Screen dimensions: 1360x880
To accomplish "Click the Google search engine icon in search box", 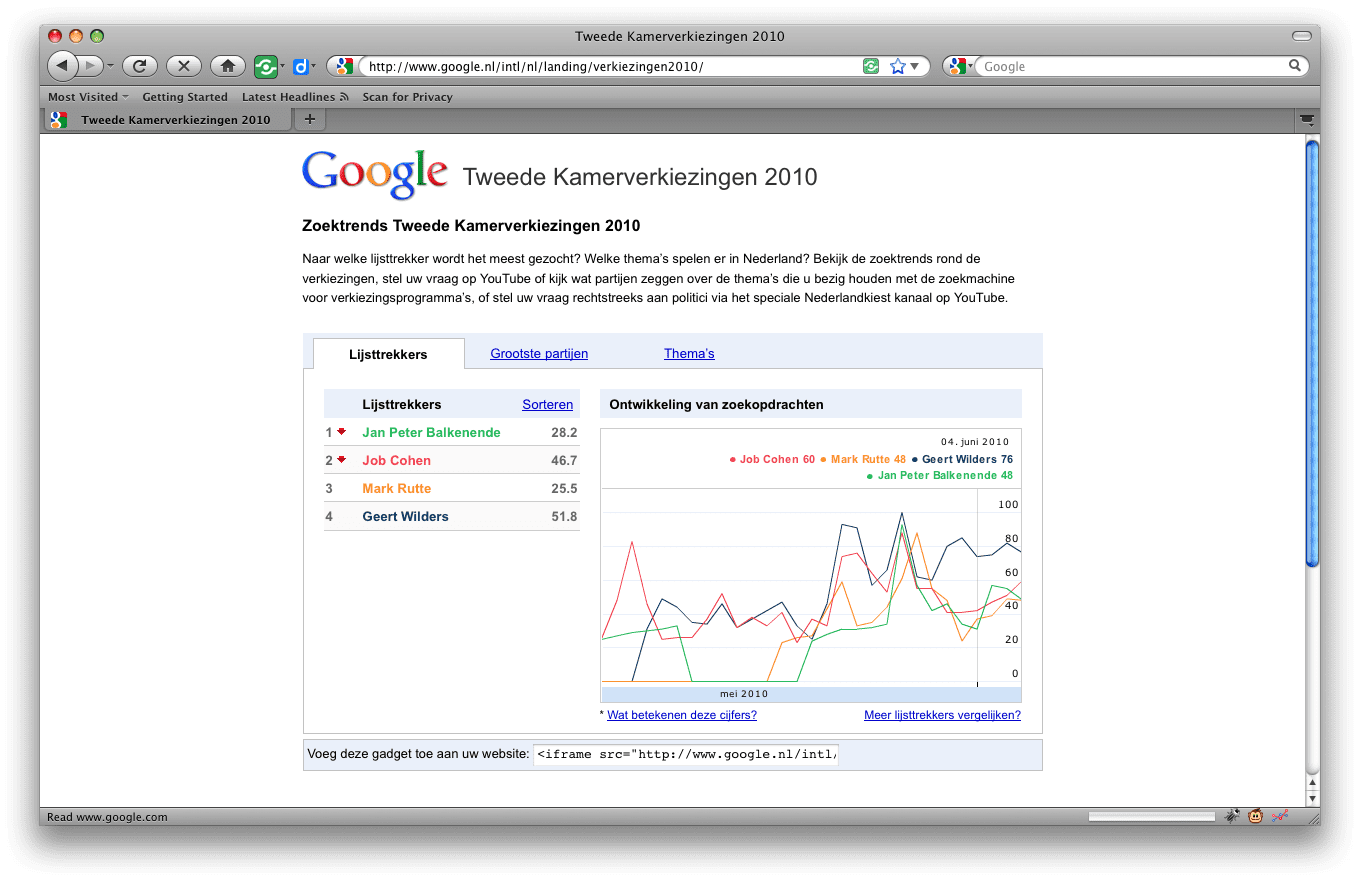I will coord(956,66).
